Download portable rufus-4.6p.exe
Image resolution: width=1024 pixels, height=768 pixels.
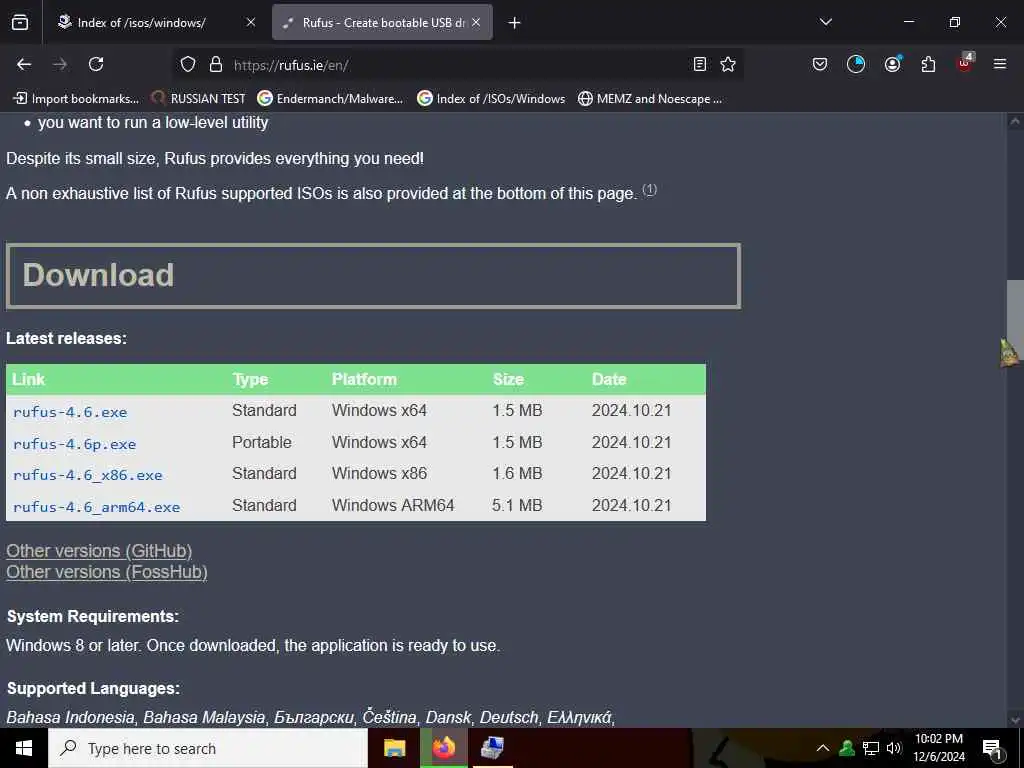click(74, 444)
